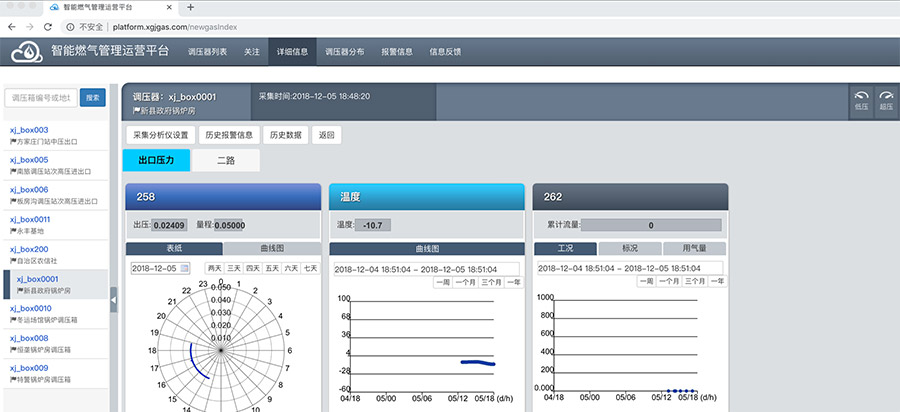Click the 搜索 search button
Image resolution: width=900 pixels, height=412 pixels.
pos(92,98)
